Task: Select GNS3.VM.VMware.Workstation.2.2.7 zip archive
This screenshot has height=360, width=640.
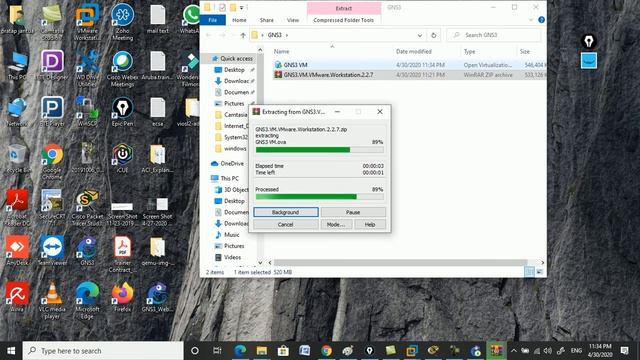Action: tap(409, 75)
